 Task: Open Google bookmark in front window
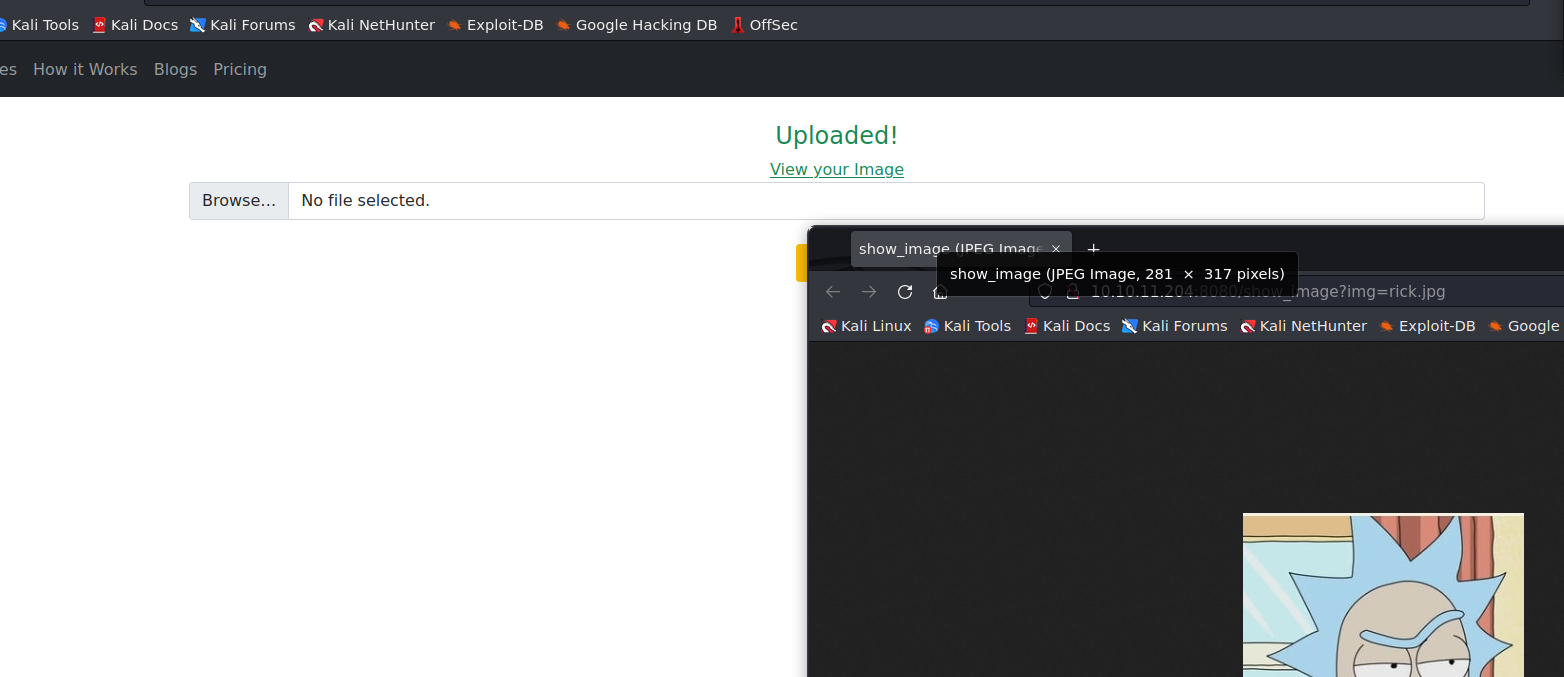click(x=1524, y=326)
